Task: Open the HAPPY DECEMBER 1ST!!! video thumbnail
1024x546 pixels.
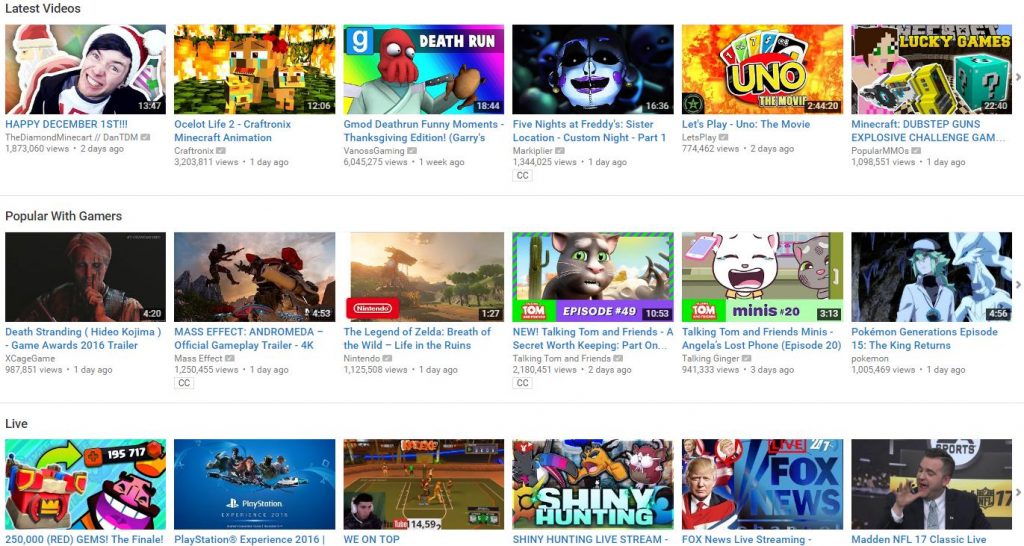Action: coord(86,69)
